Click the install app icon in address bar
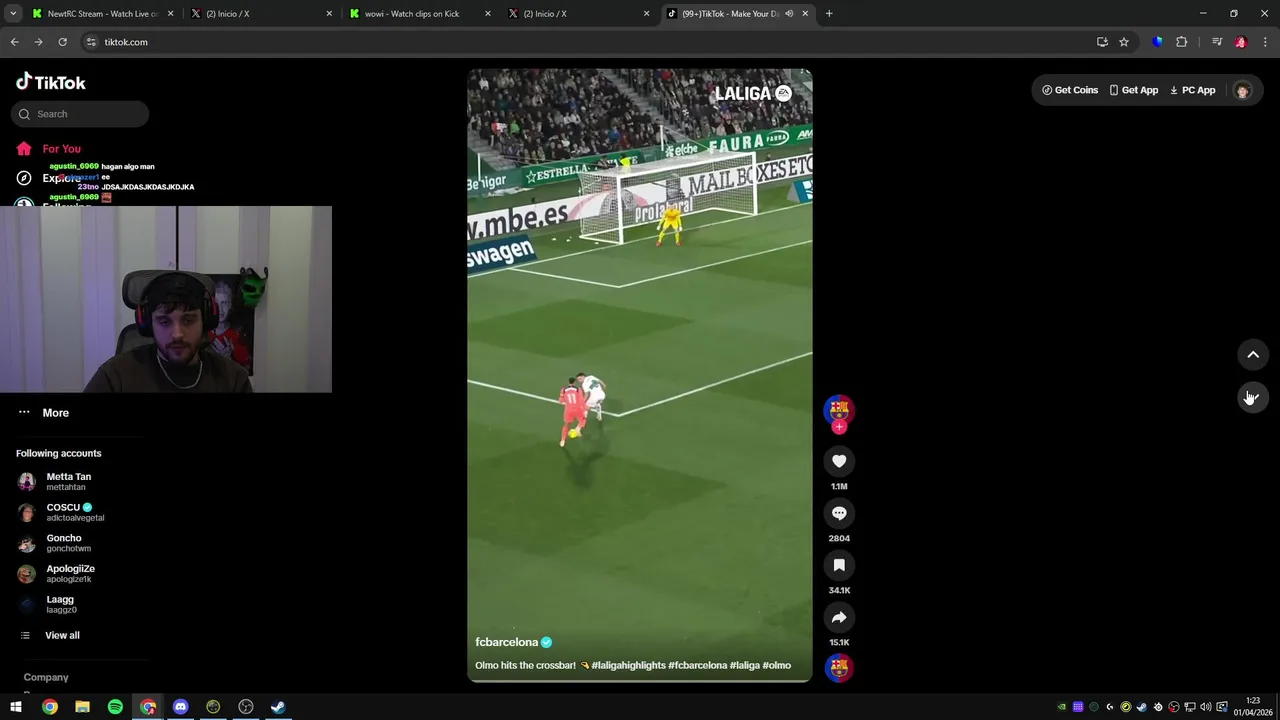Viewport: 1280px width, 720px height. pyautogui.click(x=1102, y=42)
